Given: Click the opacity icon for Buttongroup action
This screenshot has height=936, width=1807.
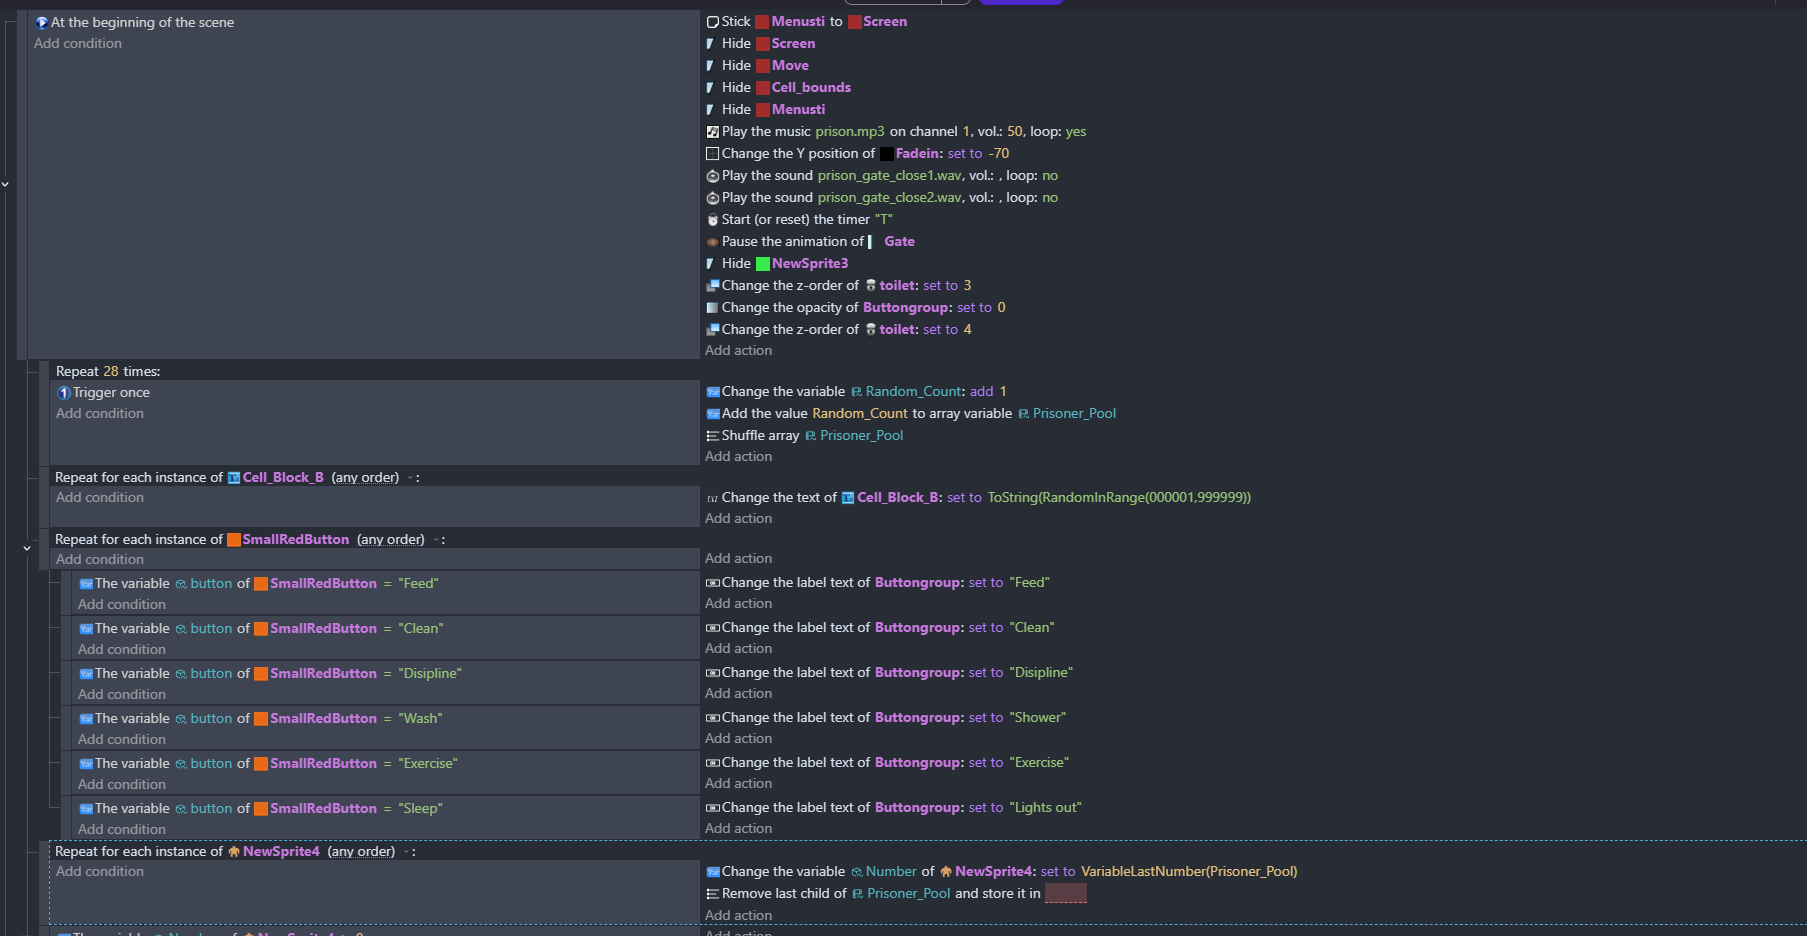Looking at the screenshot, I should [x=712, y=308].
